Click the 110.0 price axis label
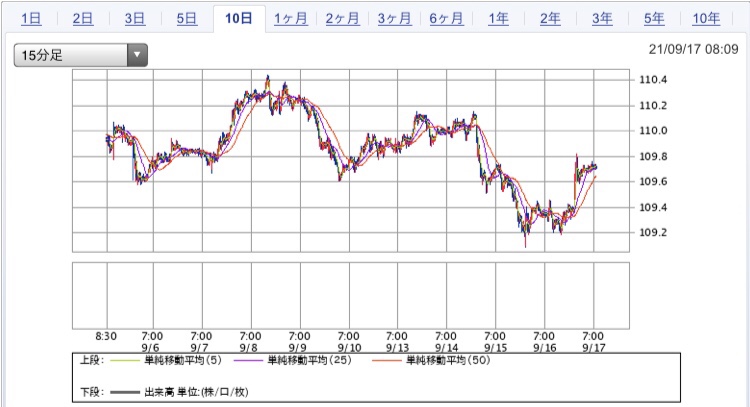The width and height of the screenshot is (750, 407). pos(653,131)
